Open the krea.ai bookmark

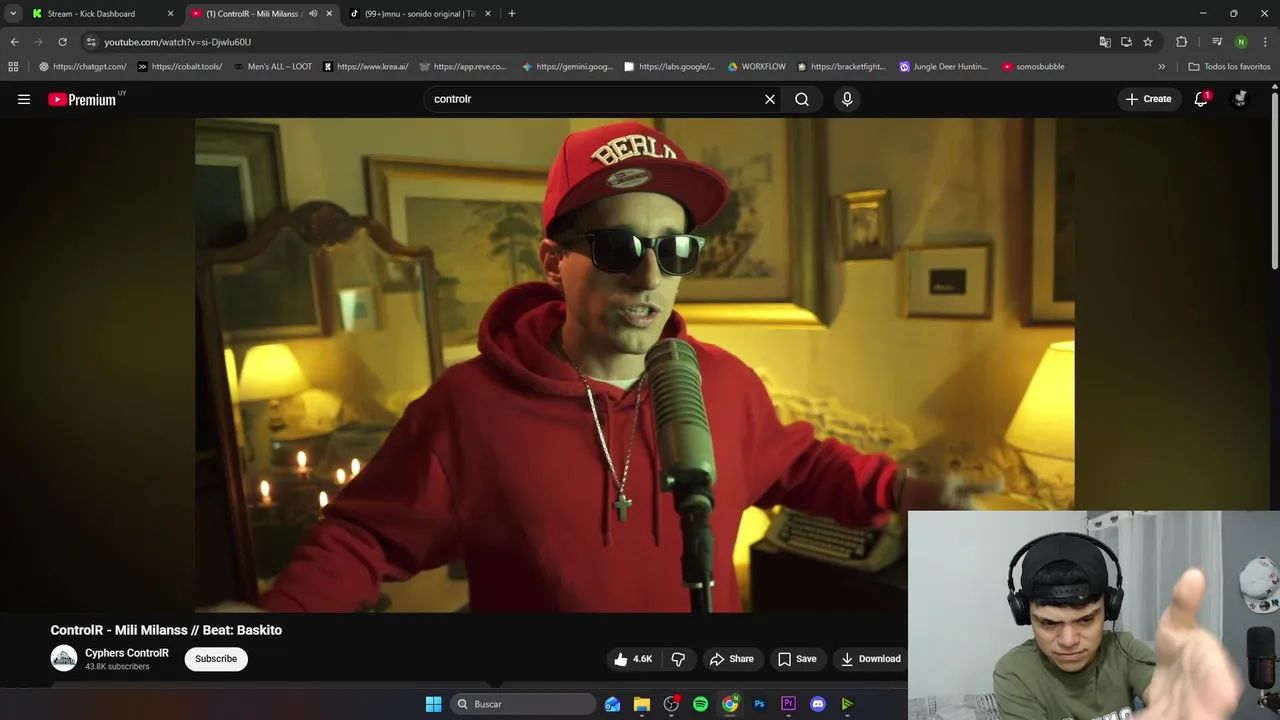coord(365,67)
